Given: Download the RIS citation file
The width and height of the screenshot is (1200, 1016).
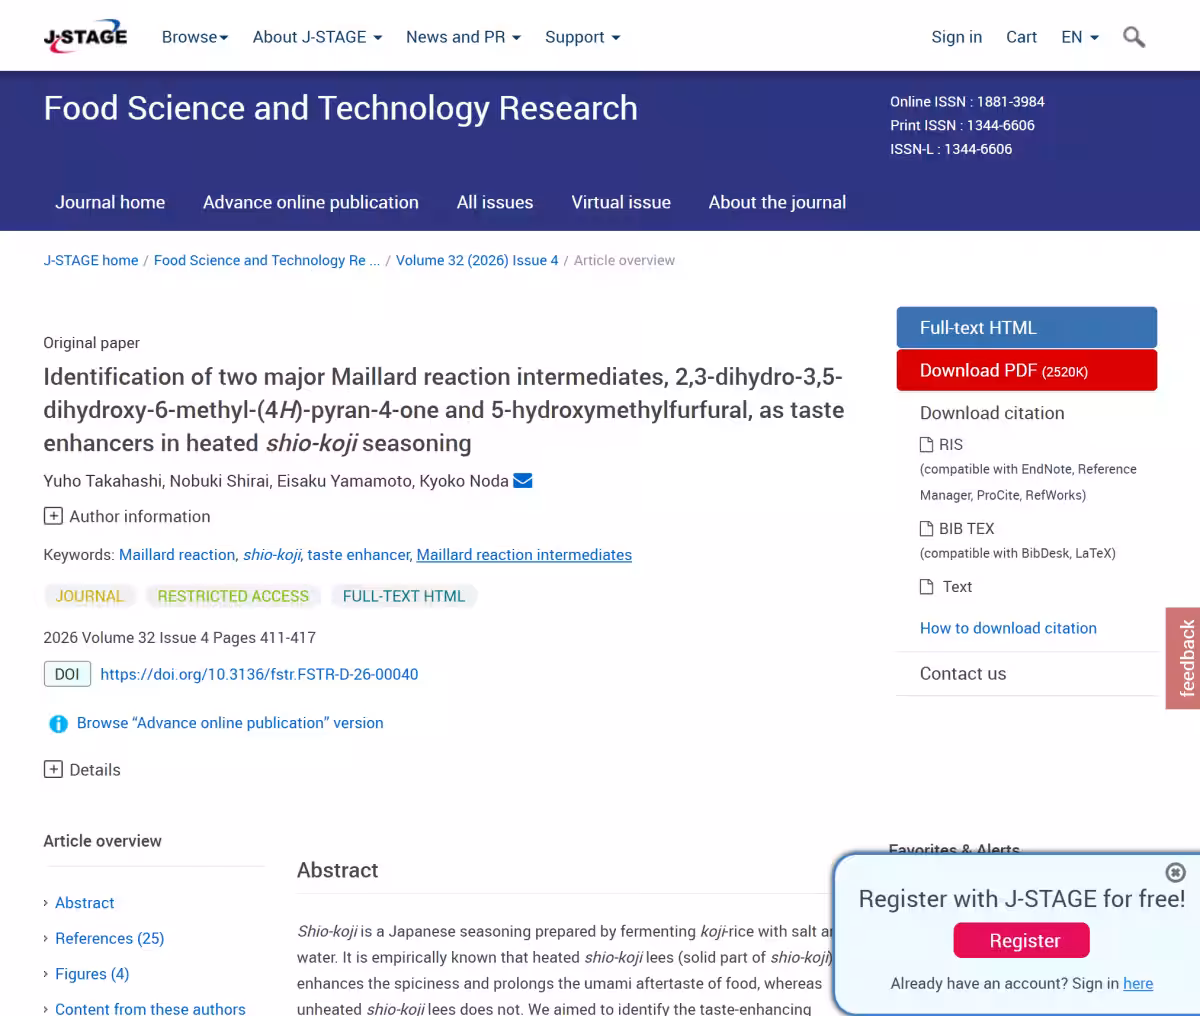Looking at the screenshot, I should pos(941,444).
